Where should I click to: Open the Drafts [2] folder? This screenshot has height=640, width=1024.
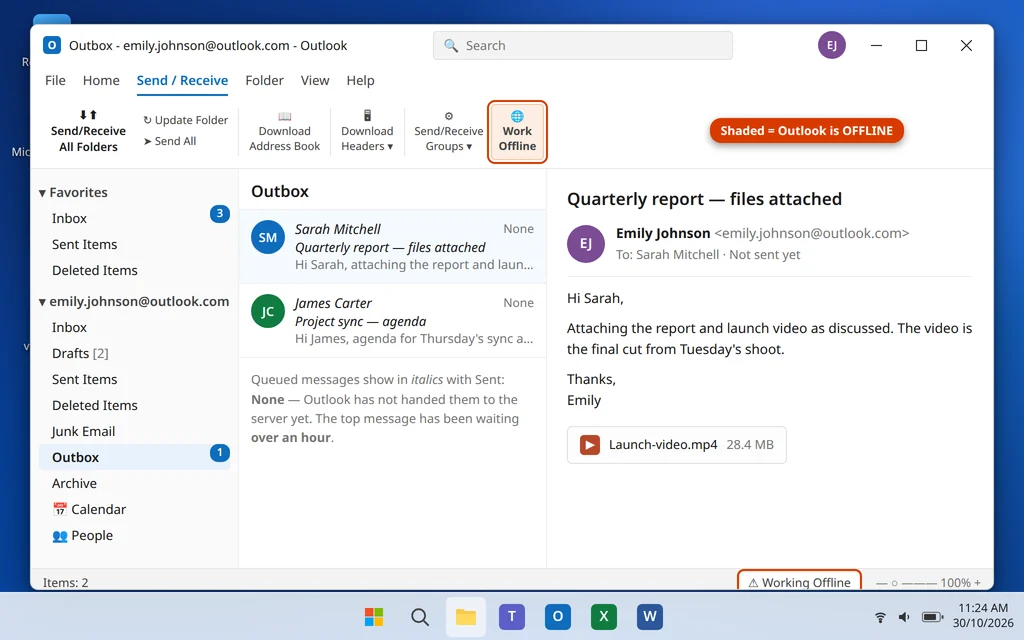coord(135,353)
